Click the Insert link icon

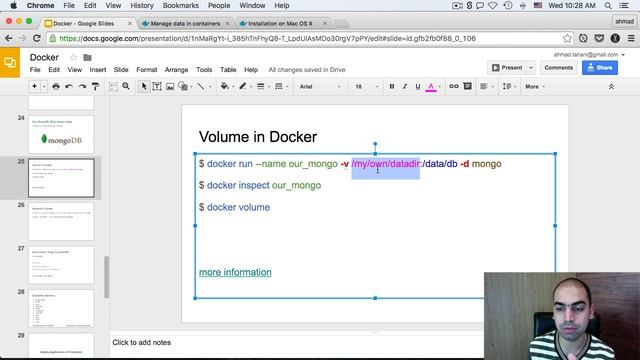(454, 87)
